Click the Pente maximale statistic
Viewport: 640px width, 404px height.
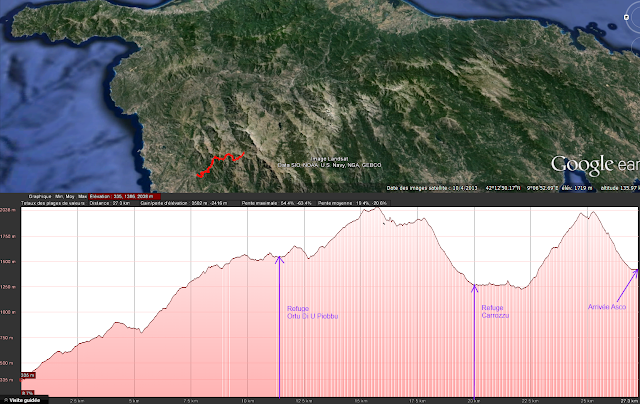coord(276,203)
